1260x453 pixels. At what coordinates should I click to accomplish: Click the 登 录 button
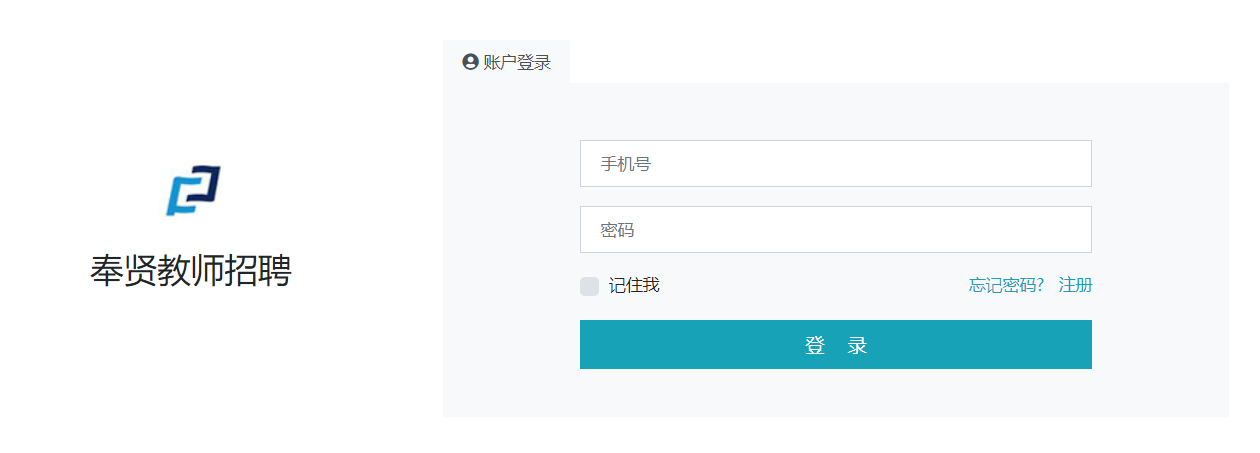tap(835, 345)
